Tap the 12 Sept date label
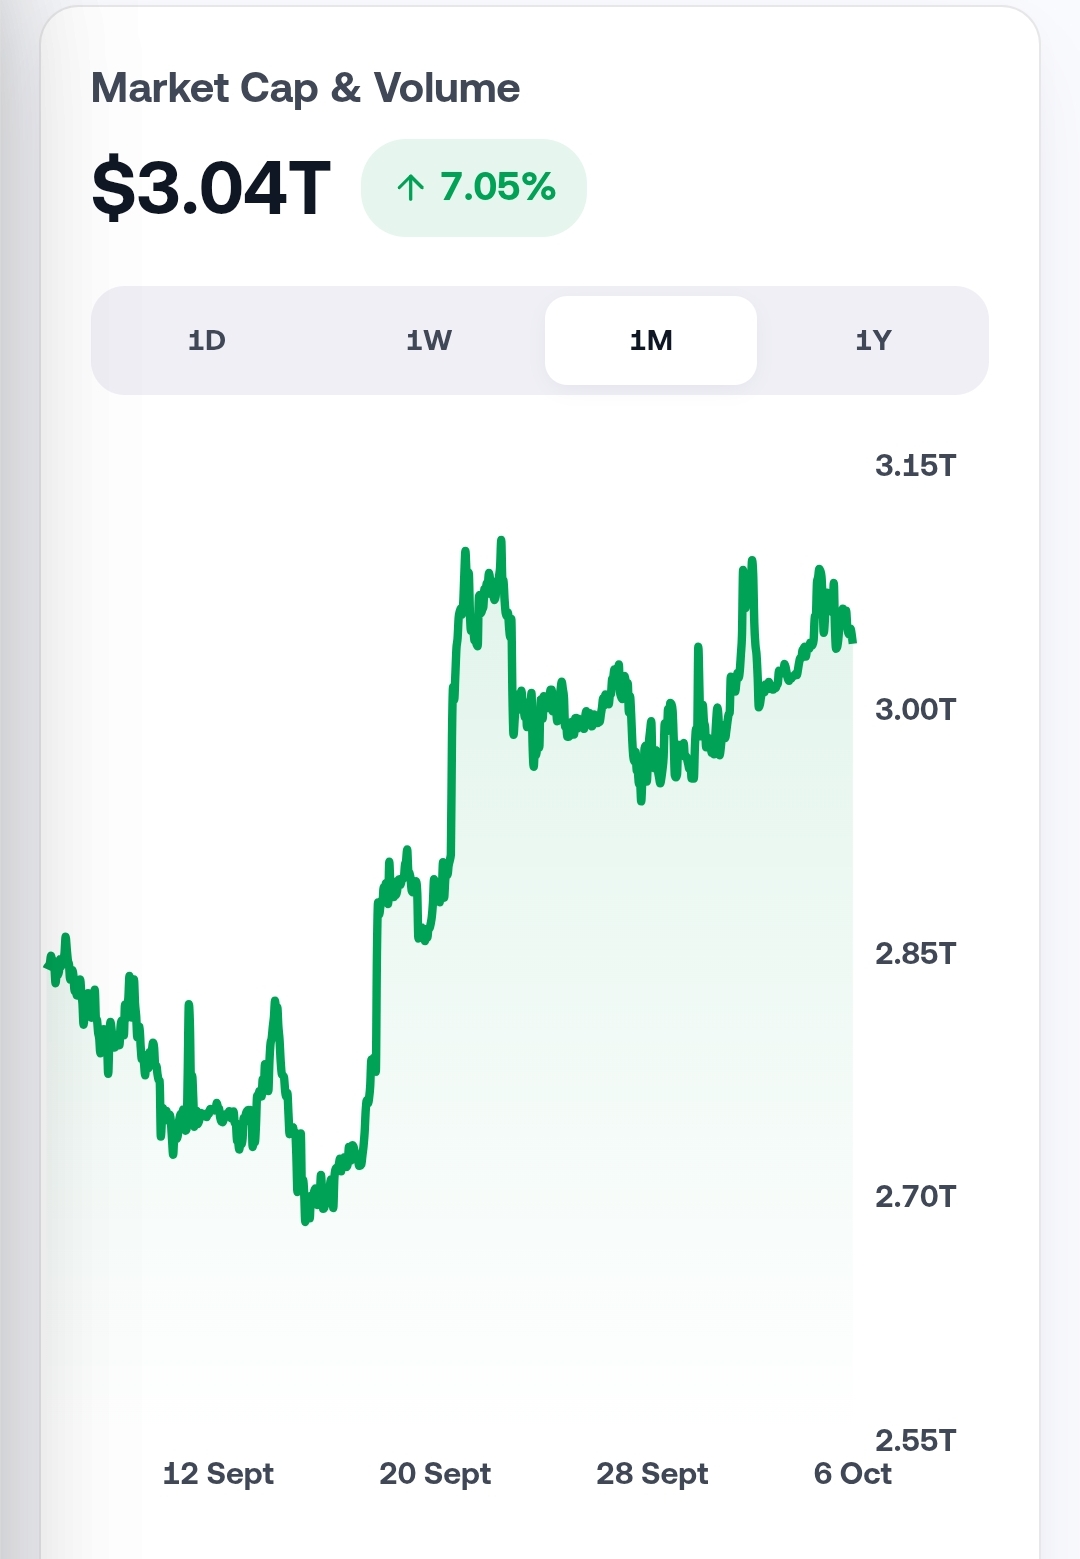The image size is (1080, 1559). pyautogui.click(x=218, y=1474)
